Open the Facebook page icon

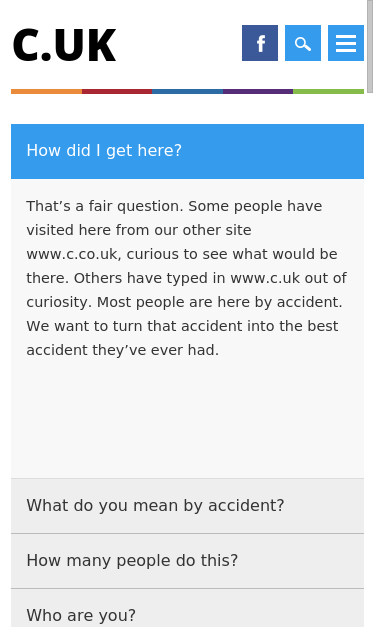click(260, 43)
